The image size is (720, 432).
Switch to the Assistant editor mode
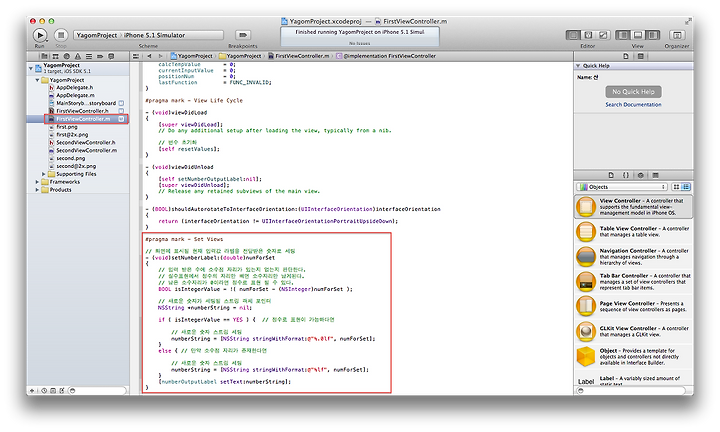pyautogui.click(x=588, y=35)
